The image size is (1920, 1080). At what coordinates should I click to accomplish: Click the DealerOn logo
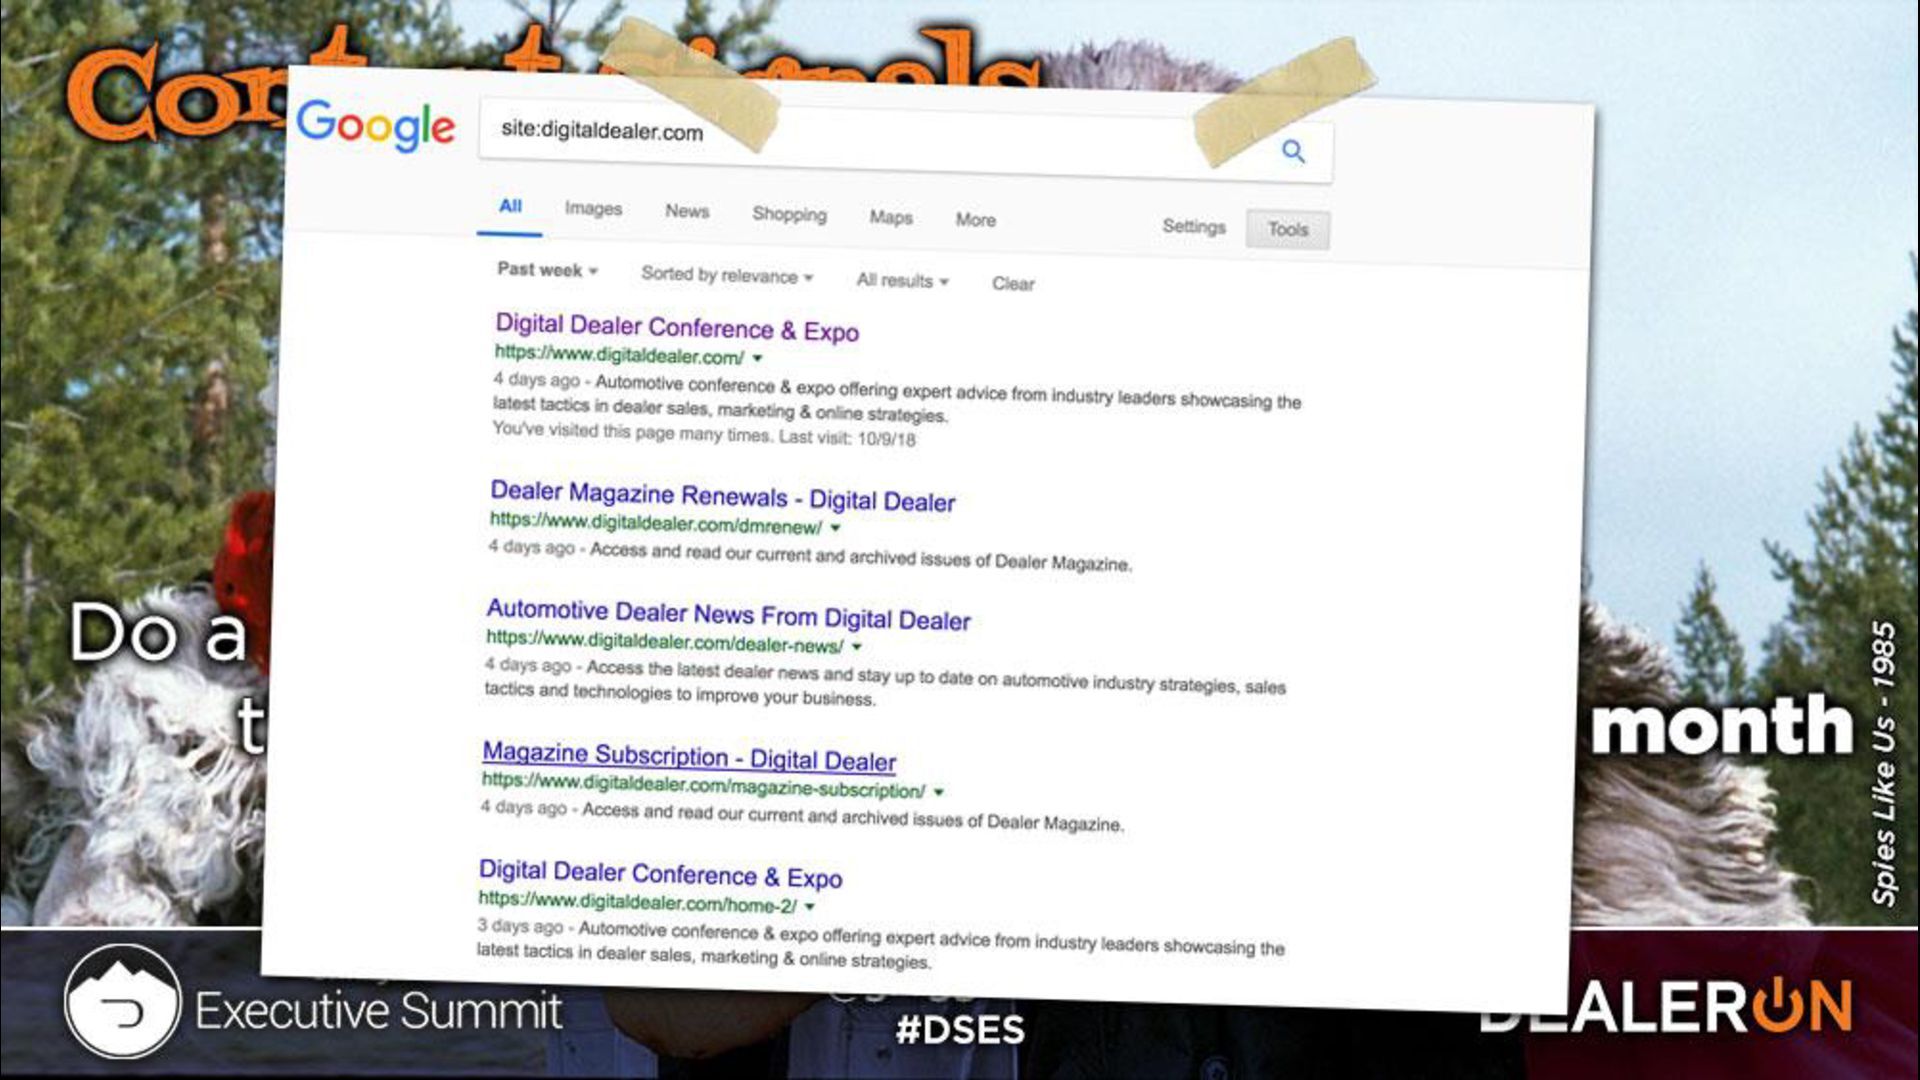1665,1005
